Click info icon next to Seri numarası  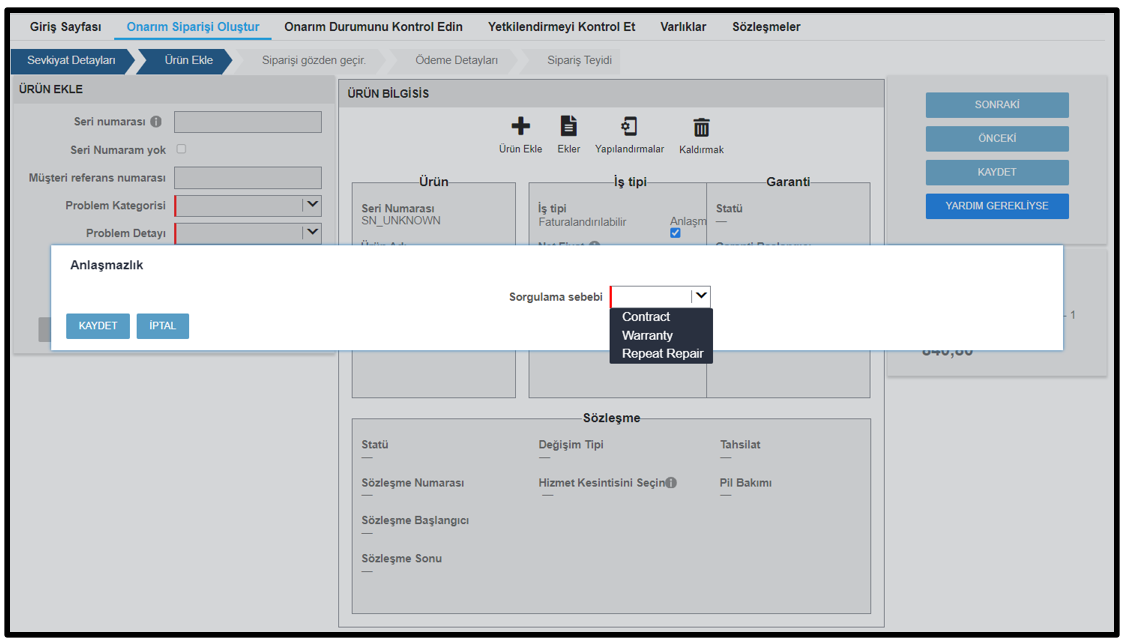coord(156,122)
